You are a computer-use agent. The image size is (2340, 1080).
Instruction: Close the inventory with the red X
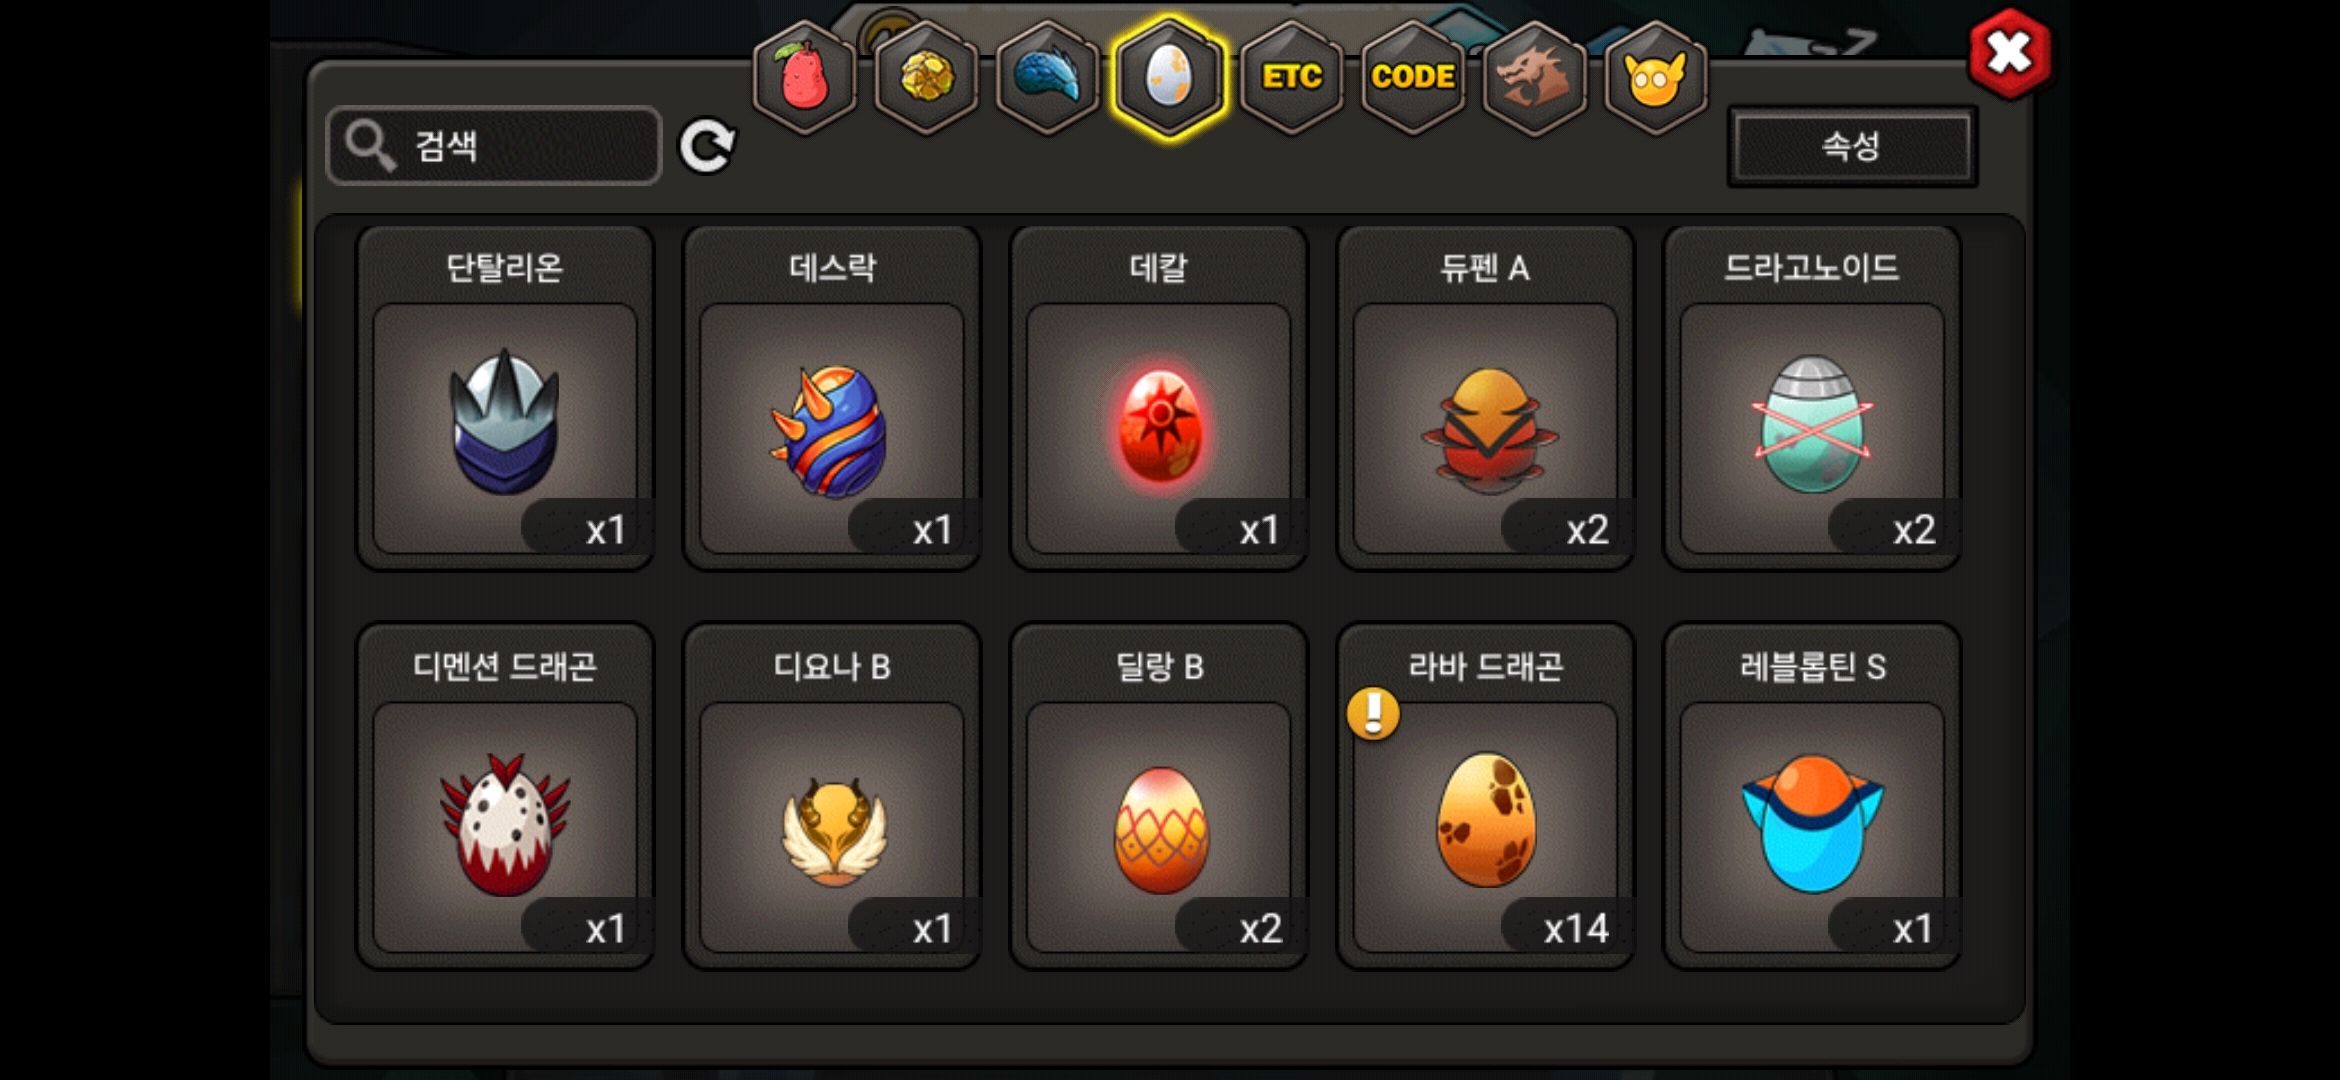(x=2009, y=54)
